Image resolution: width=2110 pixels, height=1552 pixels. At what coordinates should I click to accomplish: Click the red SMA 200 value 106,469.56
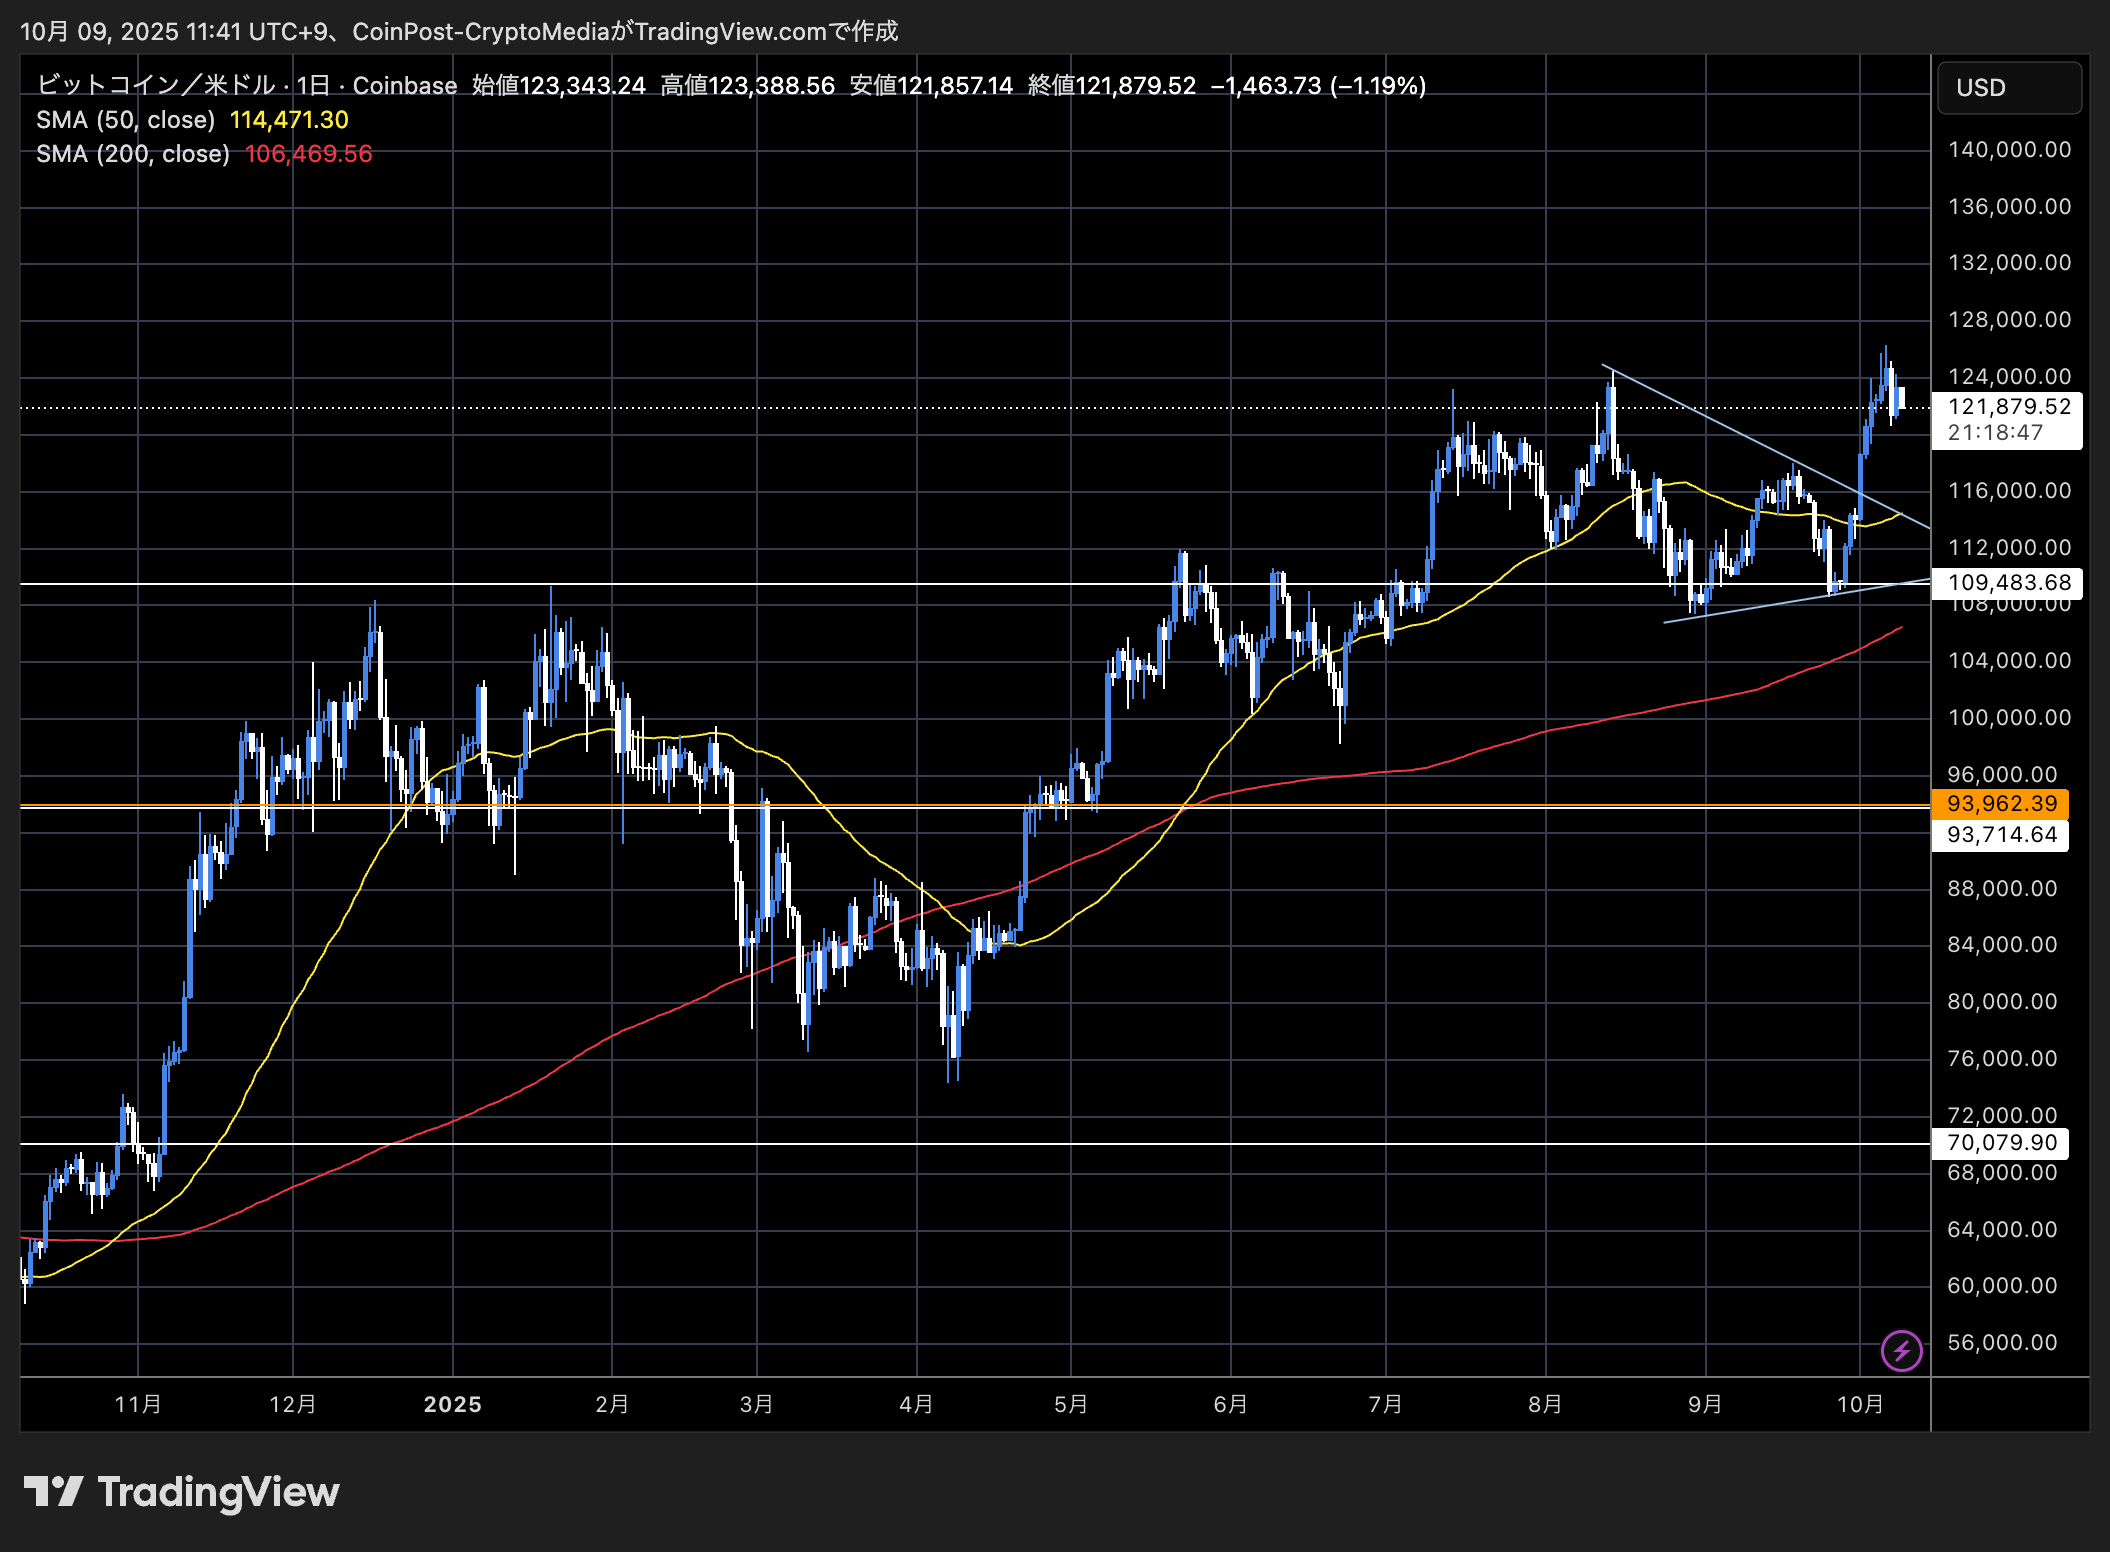(x=308, y=154)
